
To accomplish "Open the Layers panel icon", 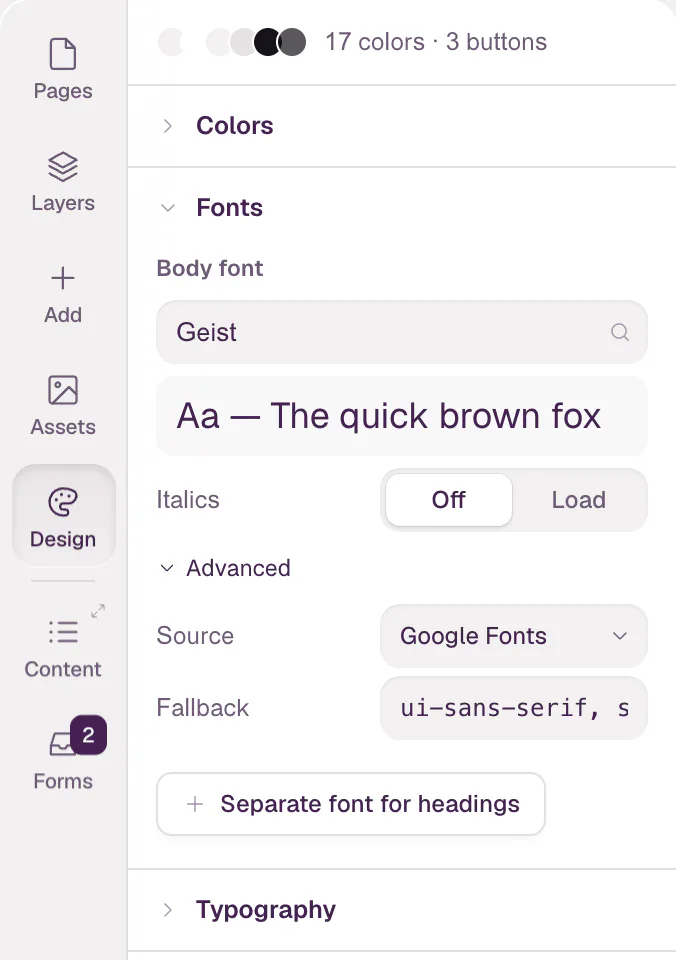I will pyautogui.click(x=62, y=167).
